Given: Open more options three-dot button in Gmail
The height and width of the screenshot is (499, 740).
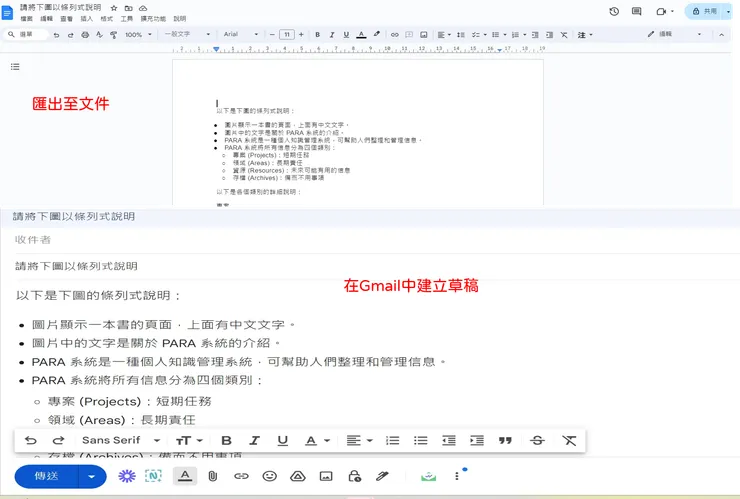Looking at the screenshot, I should [457, 476].
